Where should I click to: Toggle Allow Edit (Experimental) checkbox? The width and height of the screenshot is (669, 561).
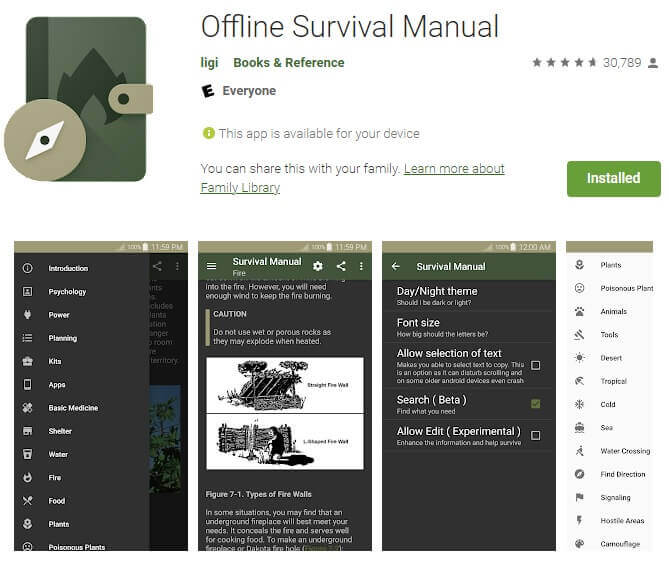pyautogui.click(x=535, y=435)
